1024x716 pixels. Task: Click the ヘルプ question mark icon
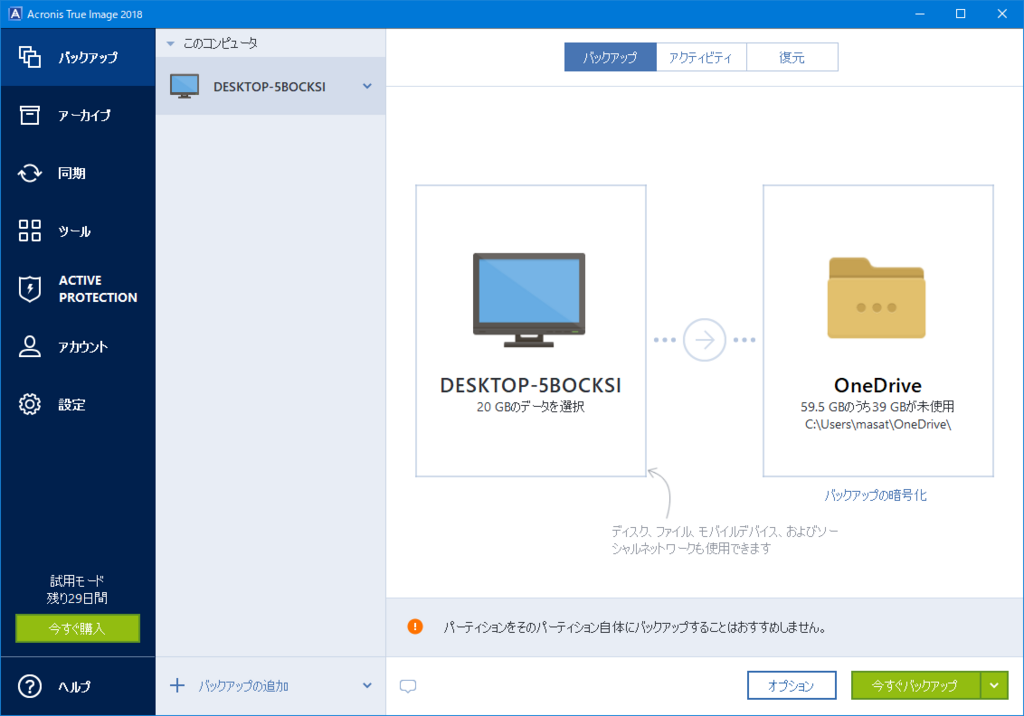click(x=29, y=686)
